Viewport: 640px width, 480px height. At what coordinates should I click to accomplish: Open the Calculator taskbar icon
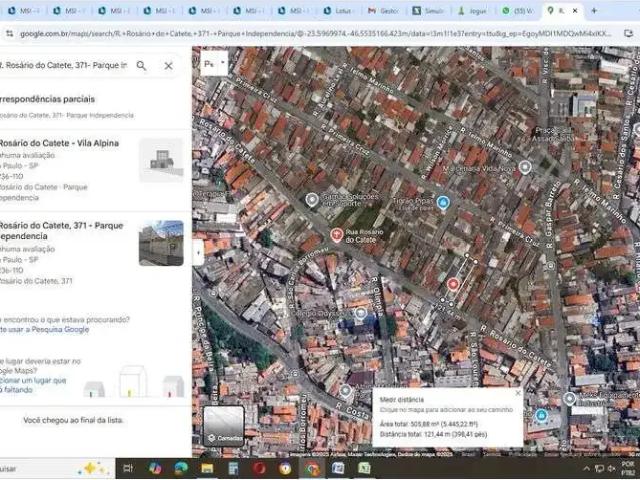233,469
